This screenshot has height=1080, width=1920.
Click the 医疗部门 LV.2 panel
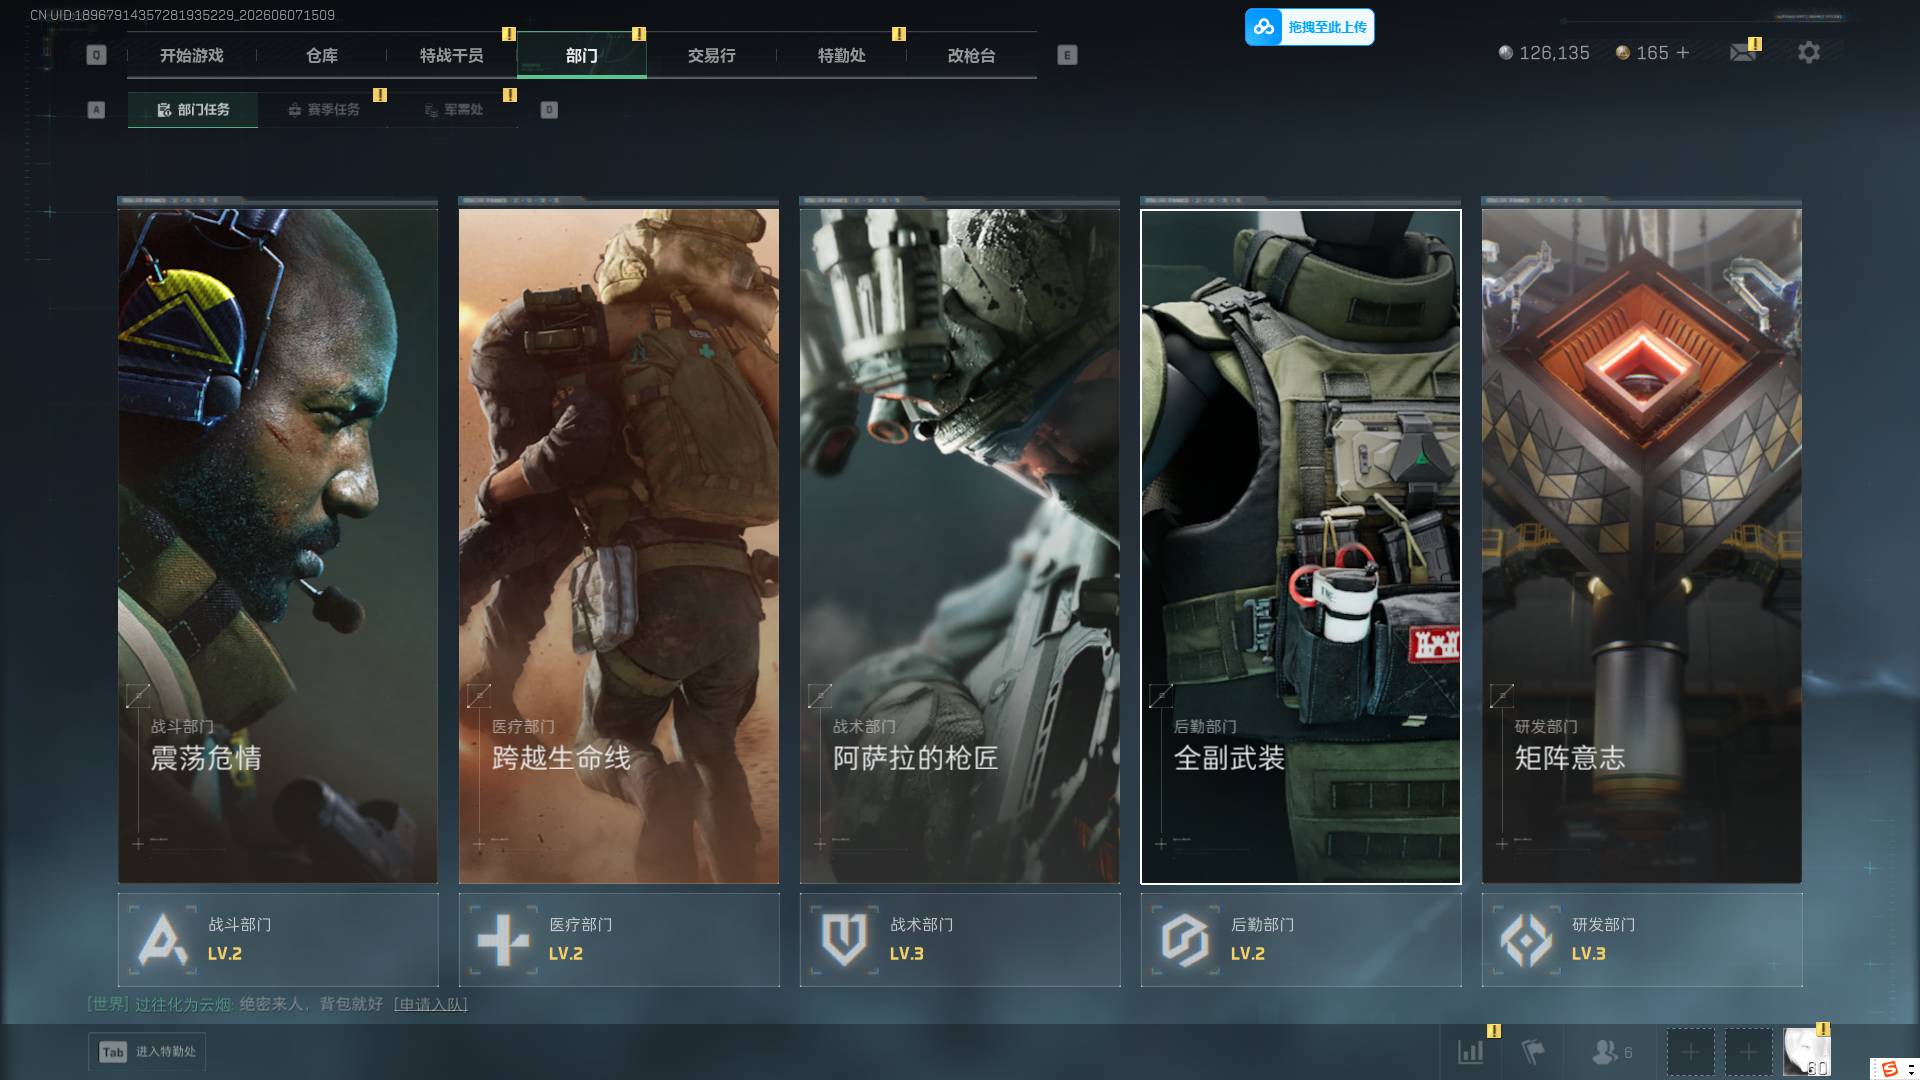pyautogui.click(x=619, y=940)
